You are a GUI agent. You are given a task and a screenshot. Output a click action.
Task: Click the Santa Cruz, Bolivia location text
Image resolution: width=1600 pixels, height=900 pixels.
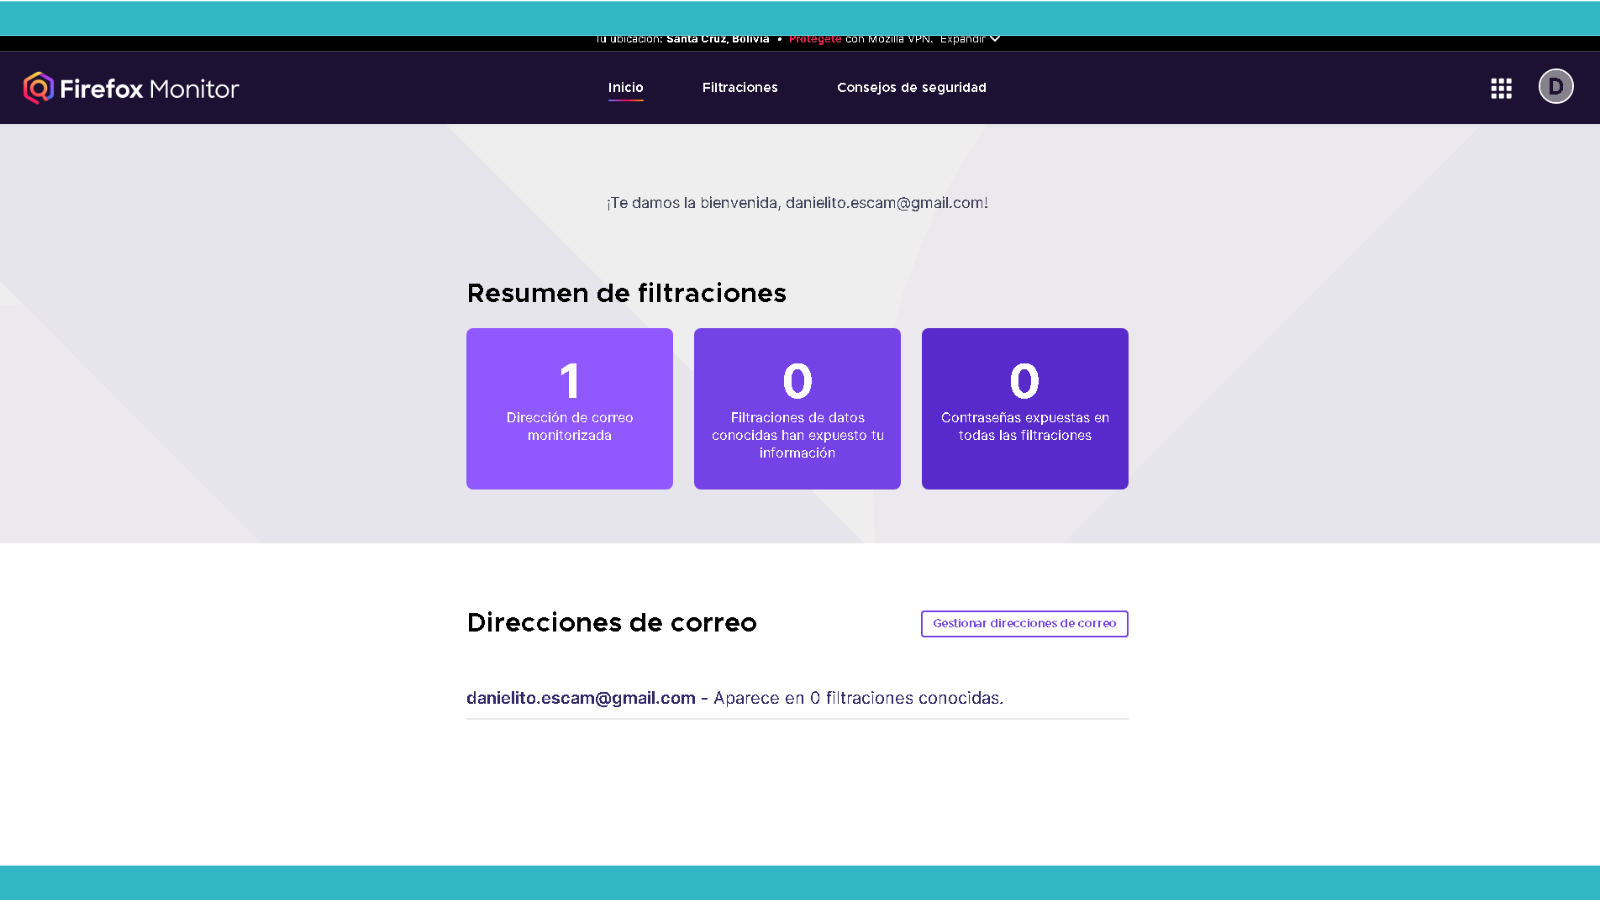point(718,39)
